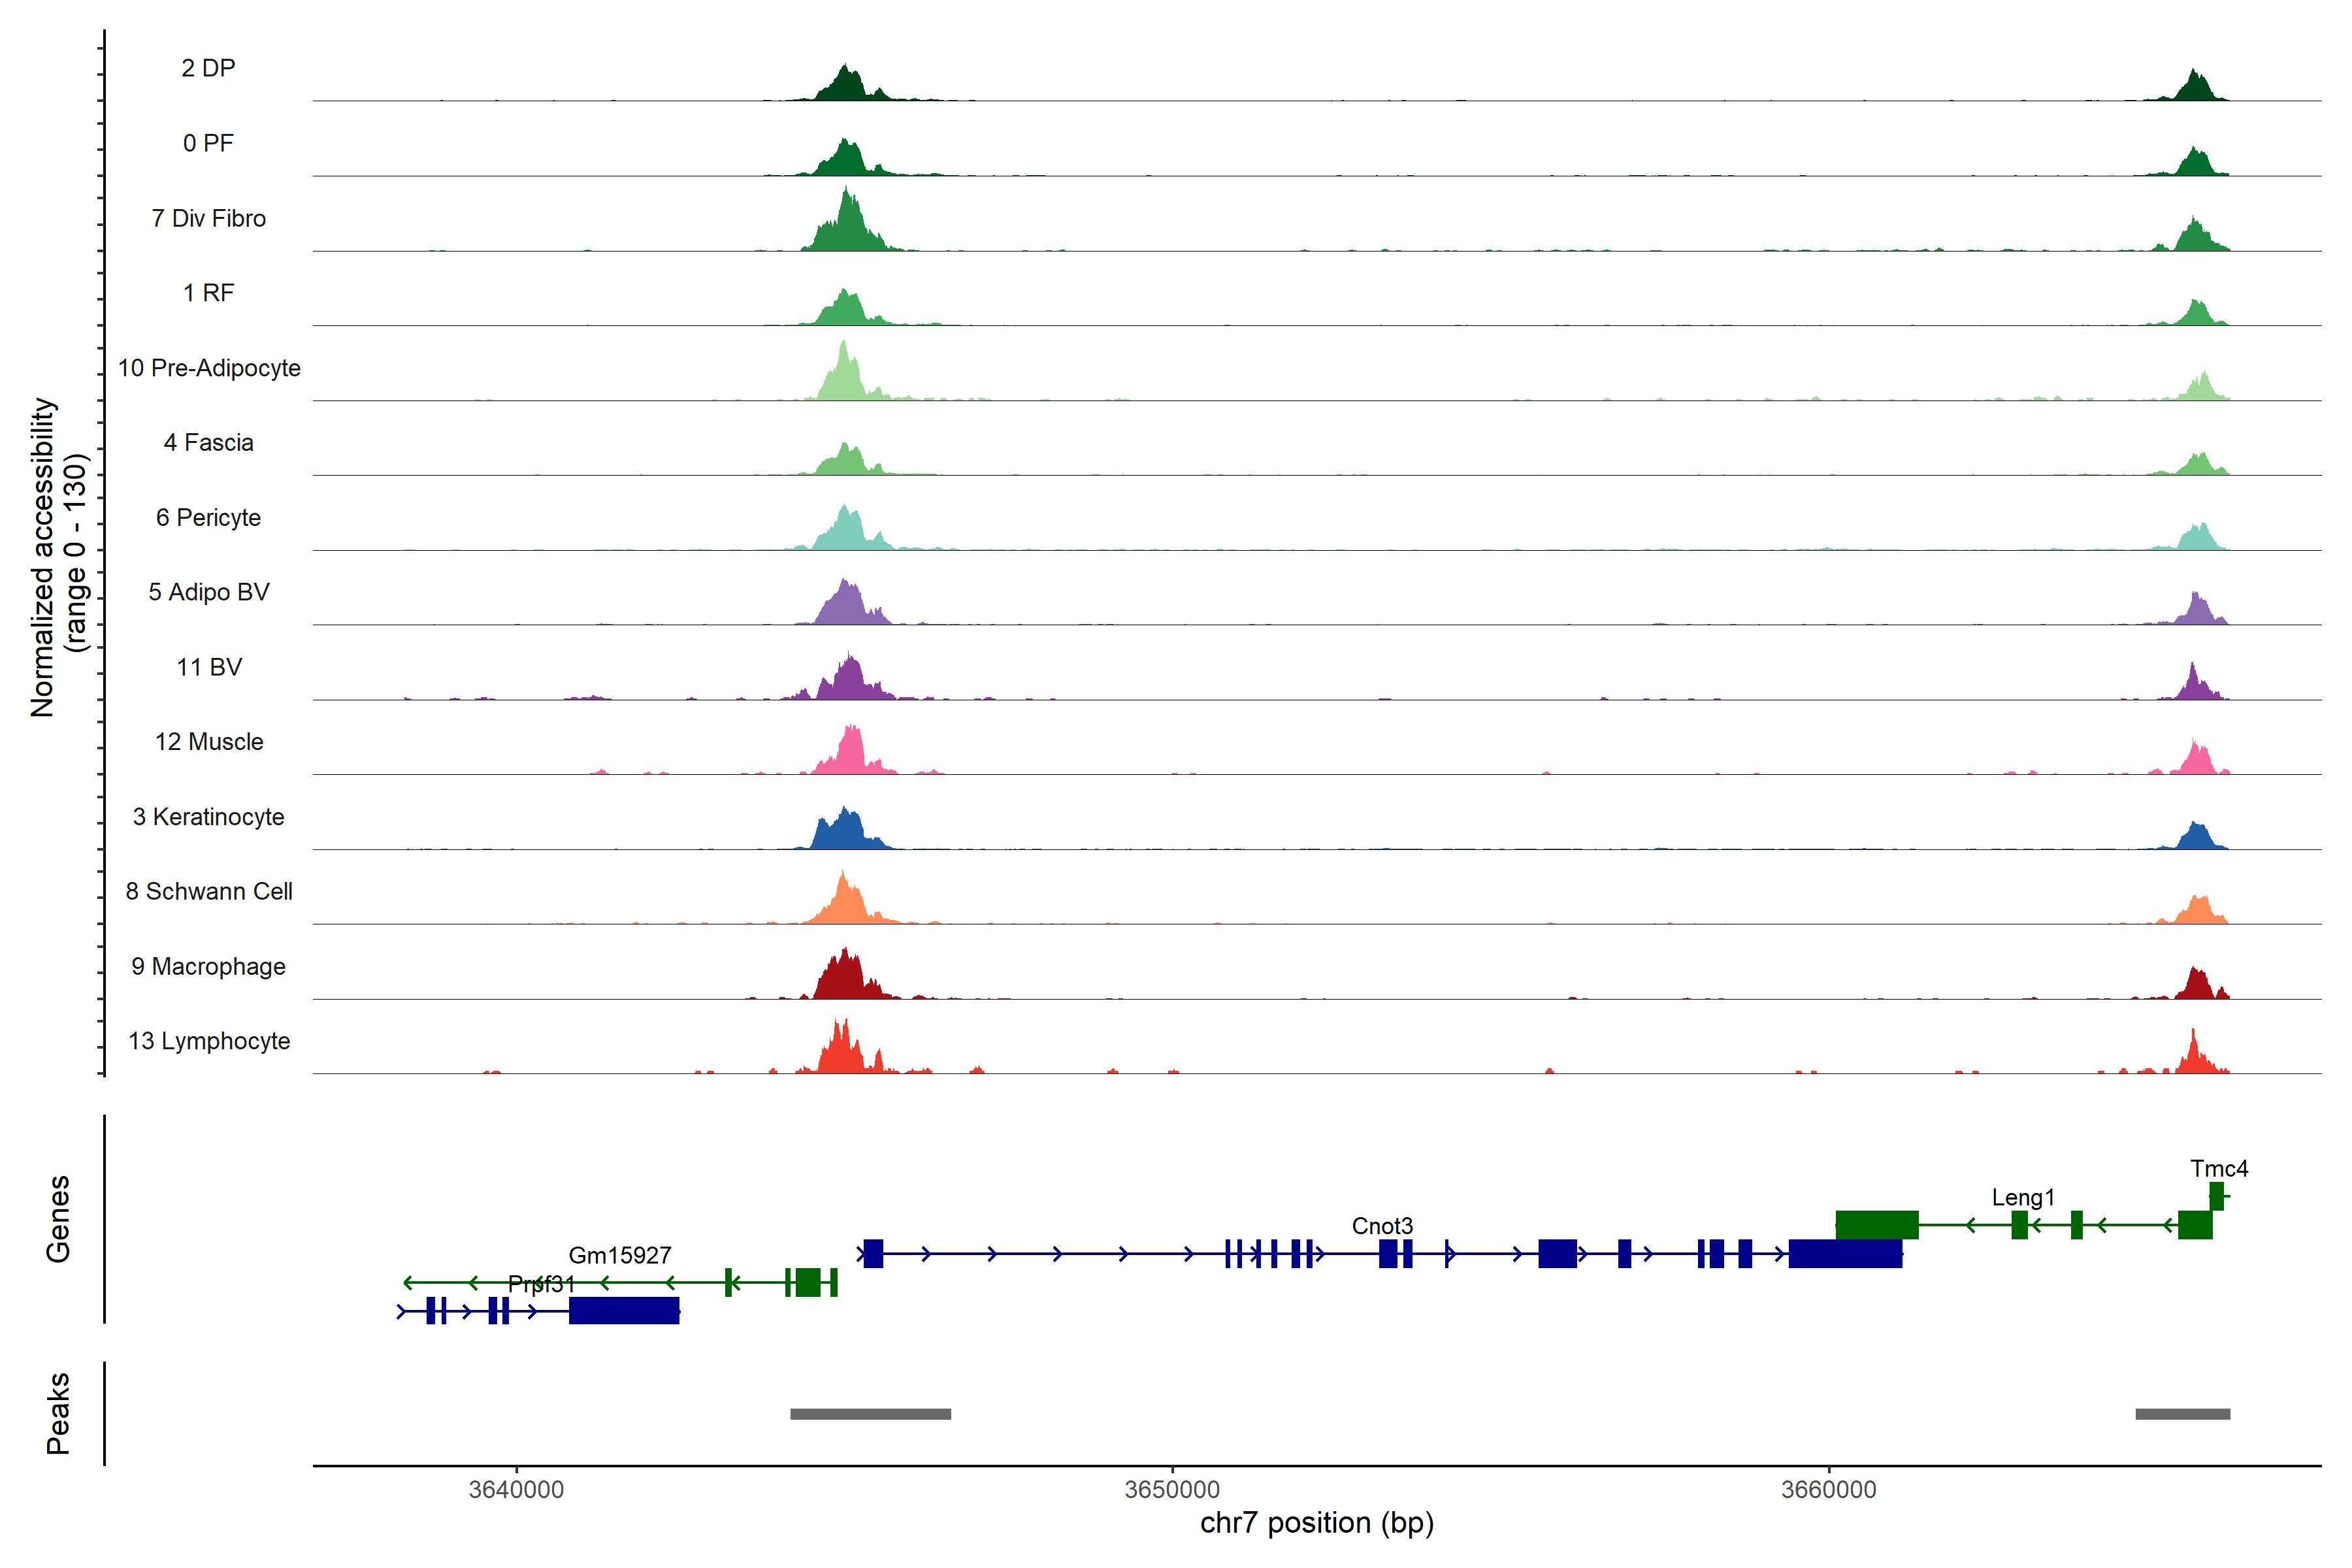The image size is (2352, 1568).
Task: Click the 7 Div Fibro track label
Action: 208,218
